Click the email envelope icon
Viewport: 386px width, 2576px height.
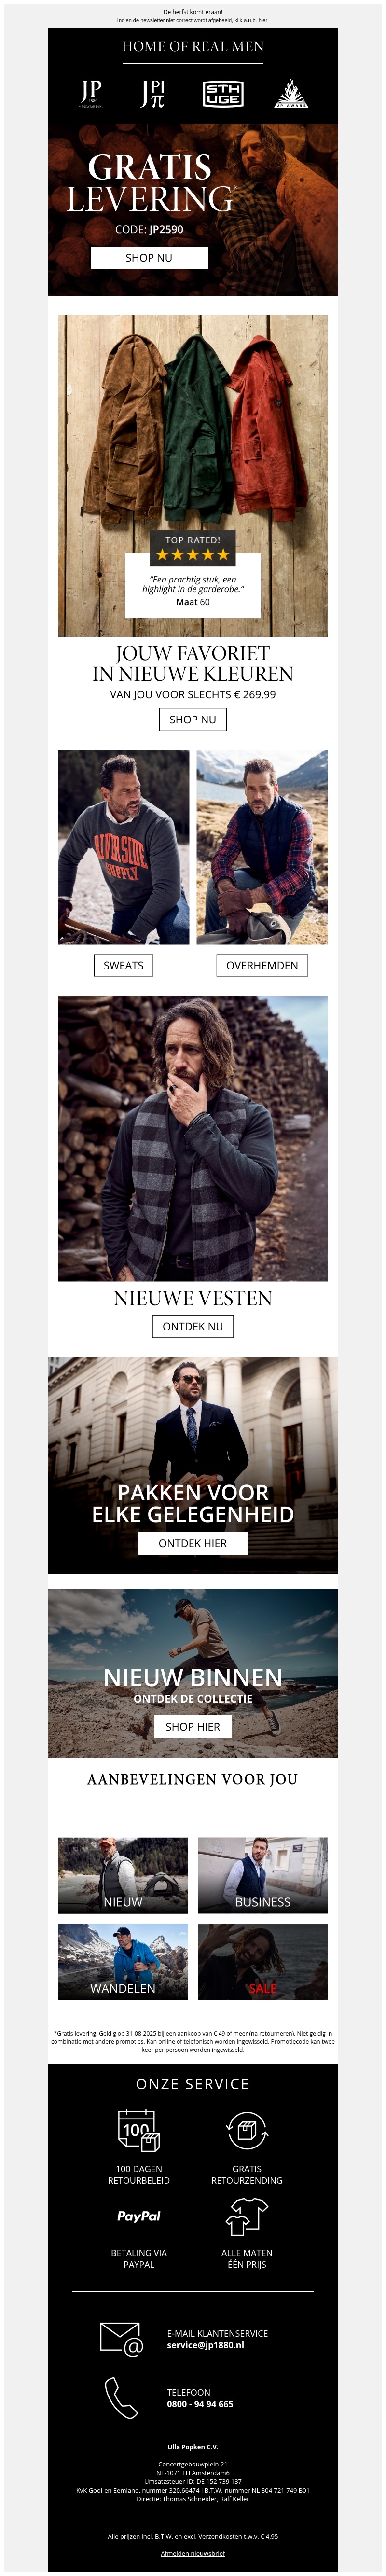click(121, 2338)
